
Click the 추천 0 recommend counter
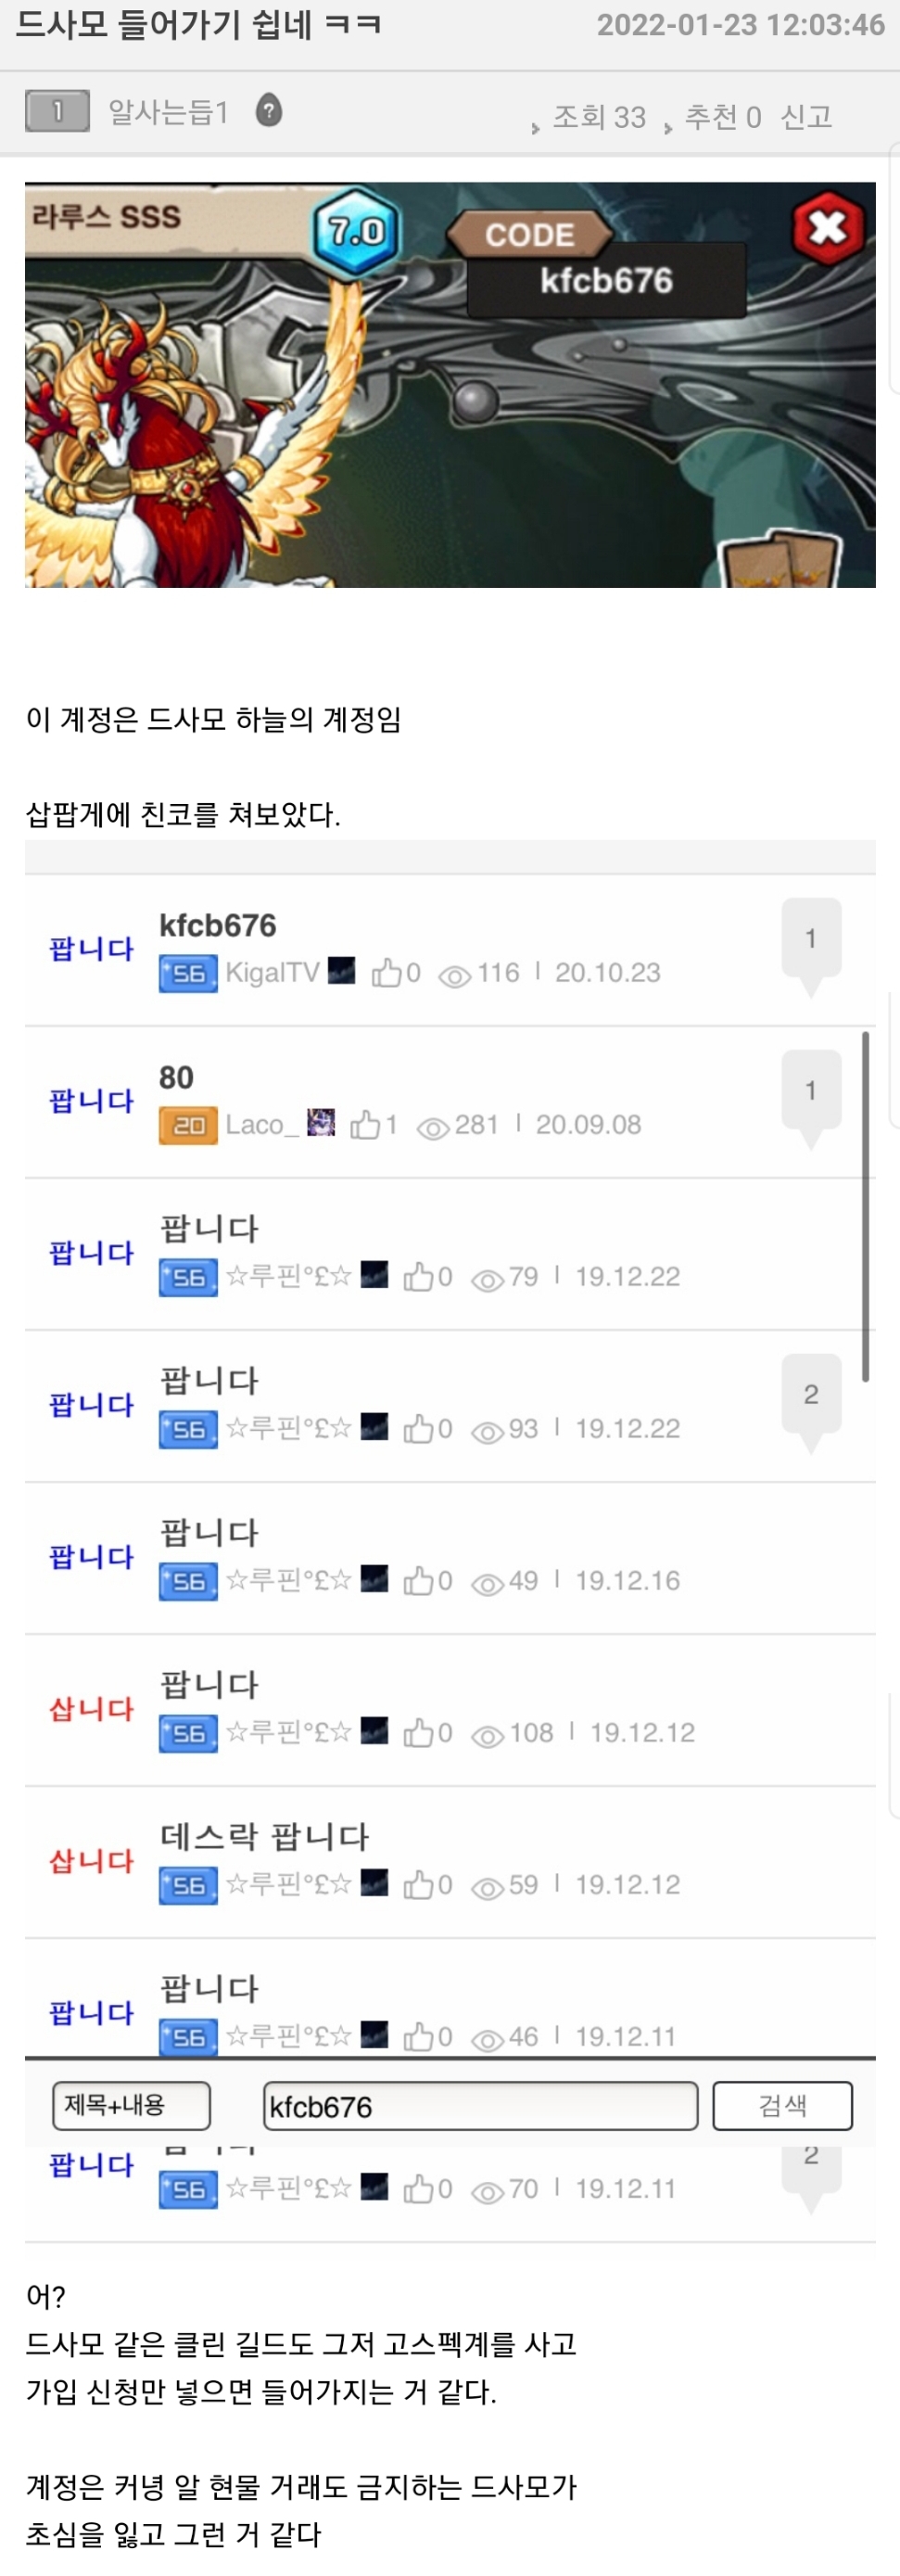tap(722, 117)
